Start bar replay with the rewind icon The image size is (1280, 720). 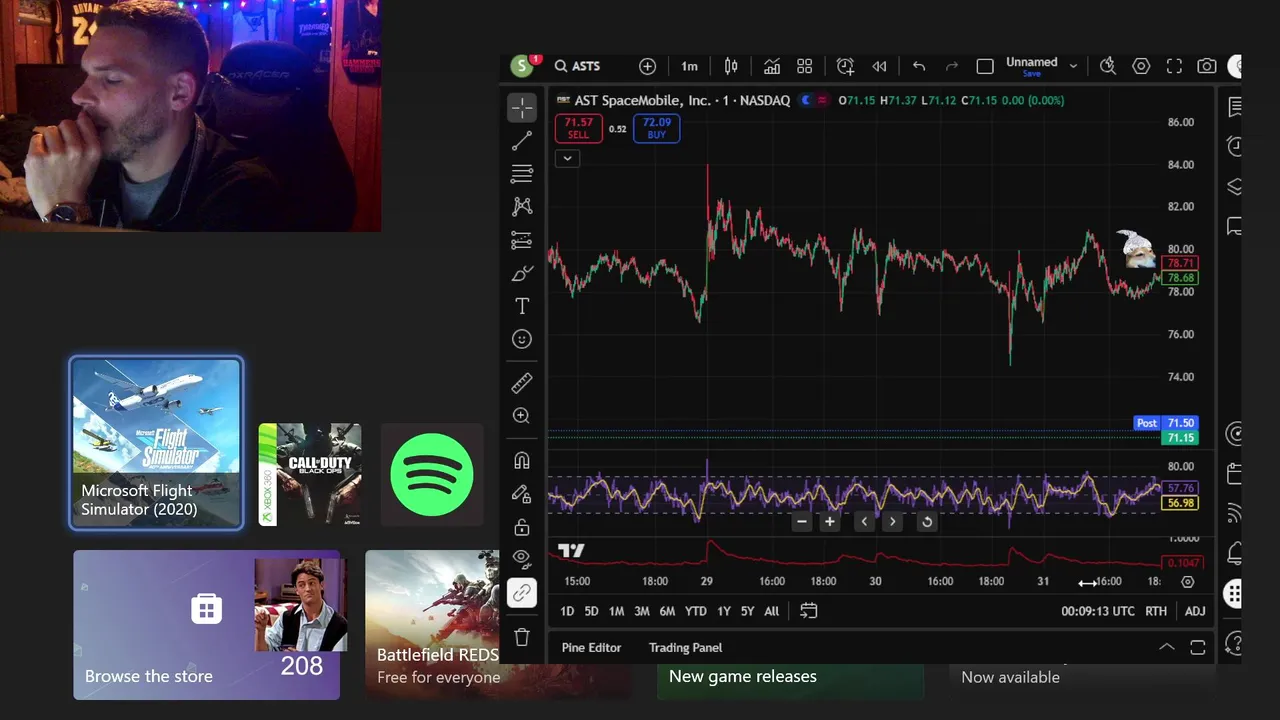click(x=879, y=66)
